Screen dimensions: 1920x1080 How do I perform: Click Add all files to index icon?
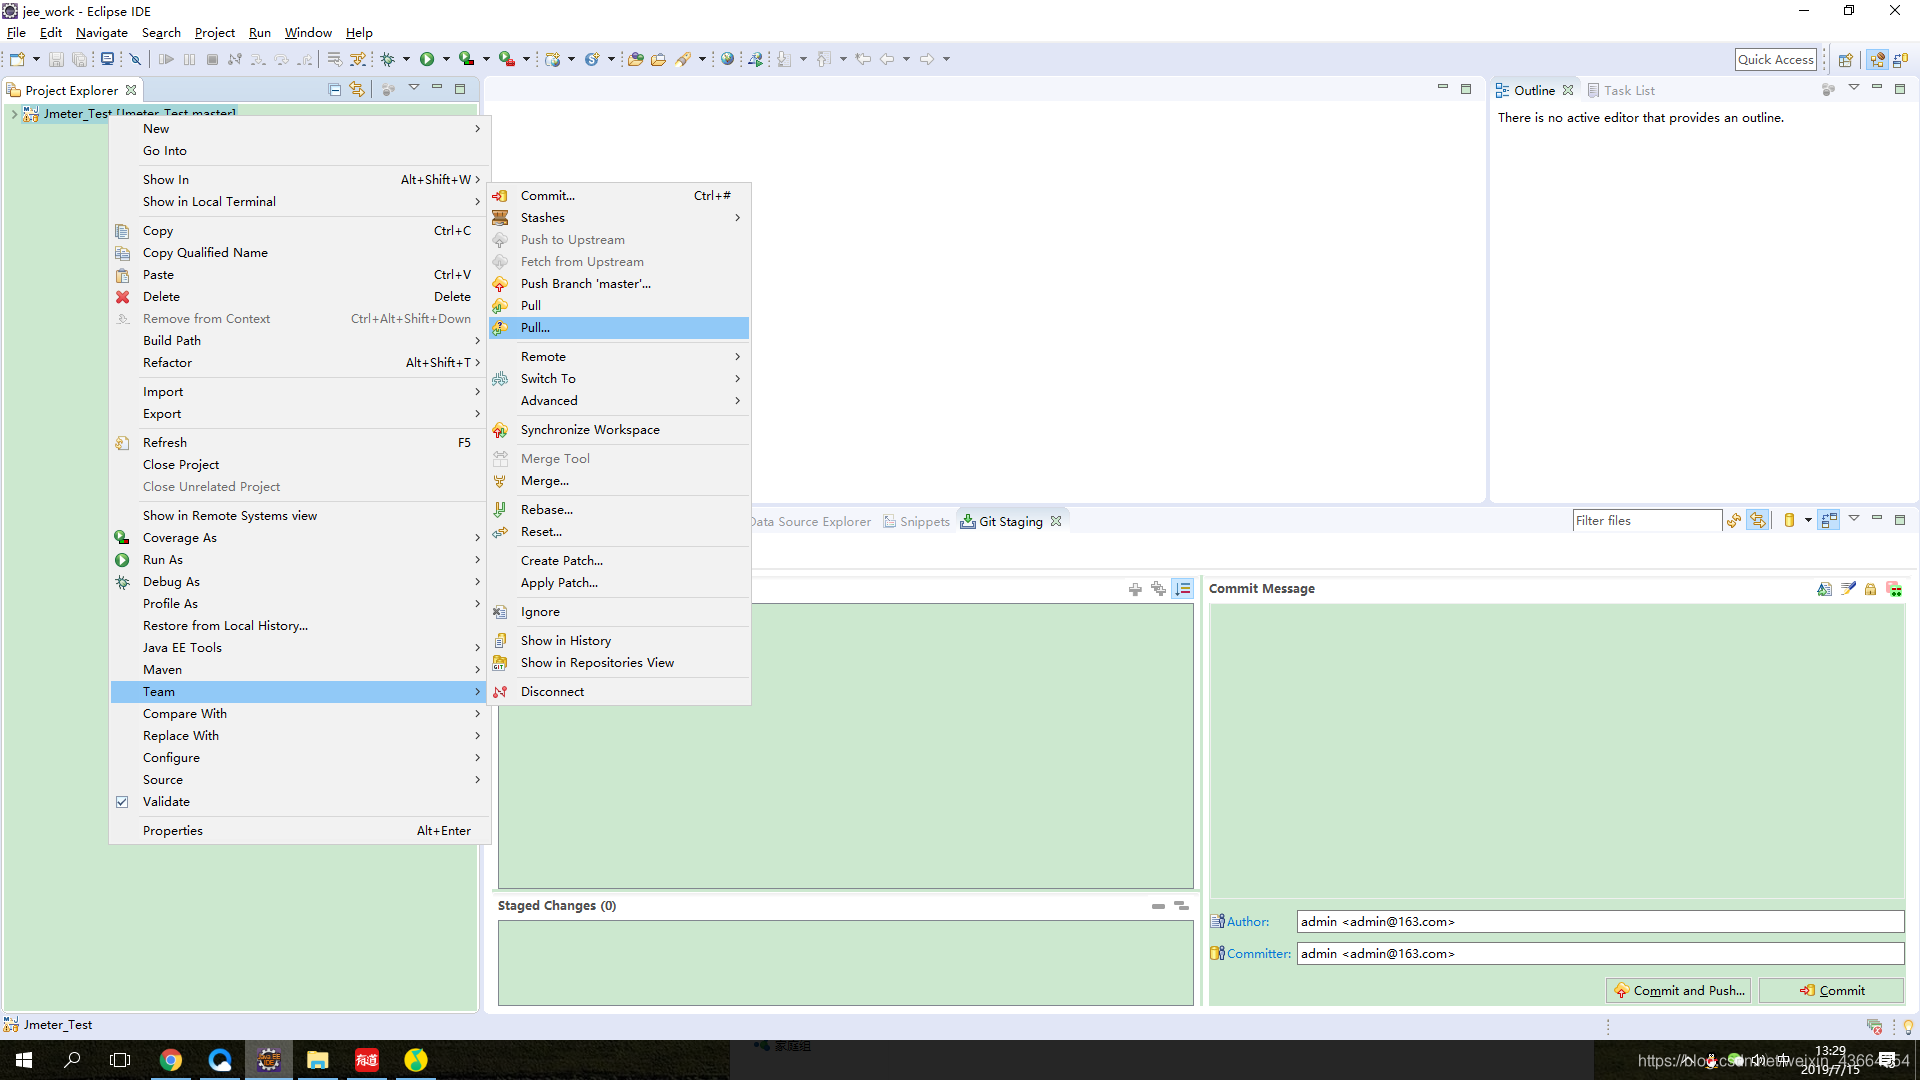(1159, 589)
